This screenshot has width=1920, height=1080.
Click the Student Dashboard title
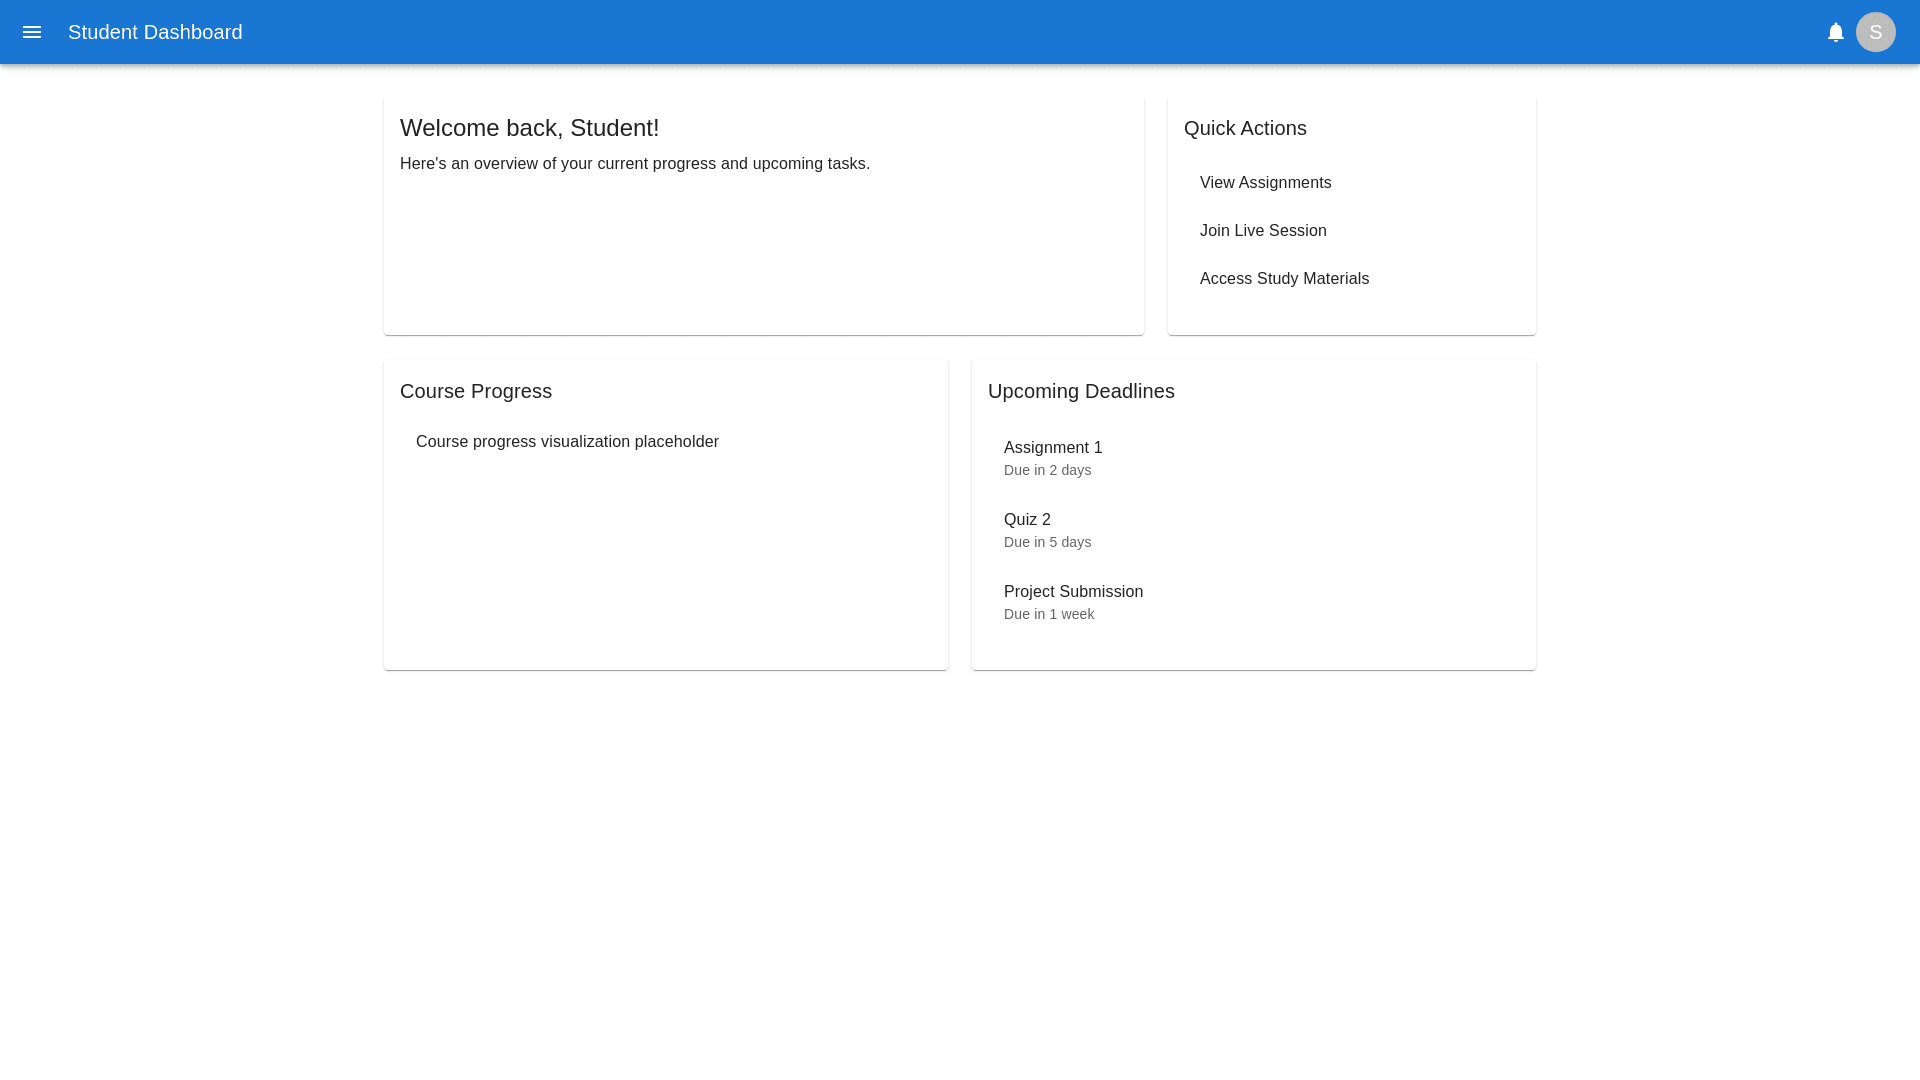(x=155, y=32)
